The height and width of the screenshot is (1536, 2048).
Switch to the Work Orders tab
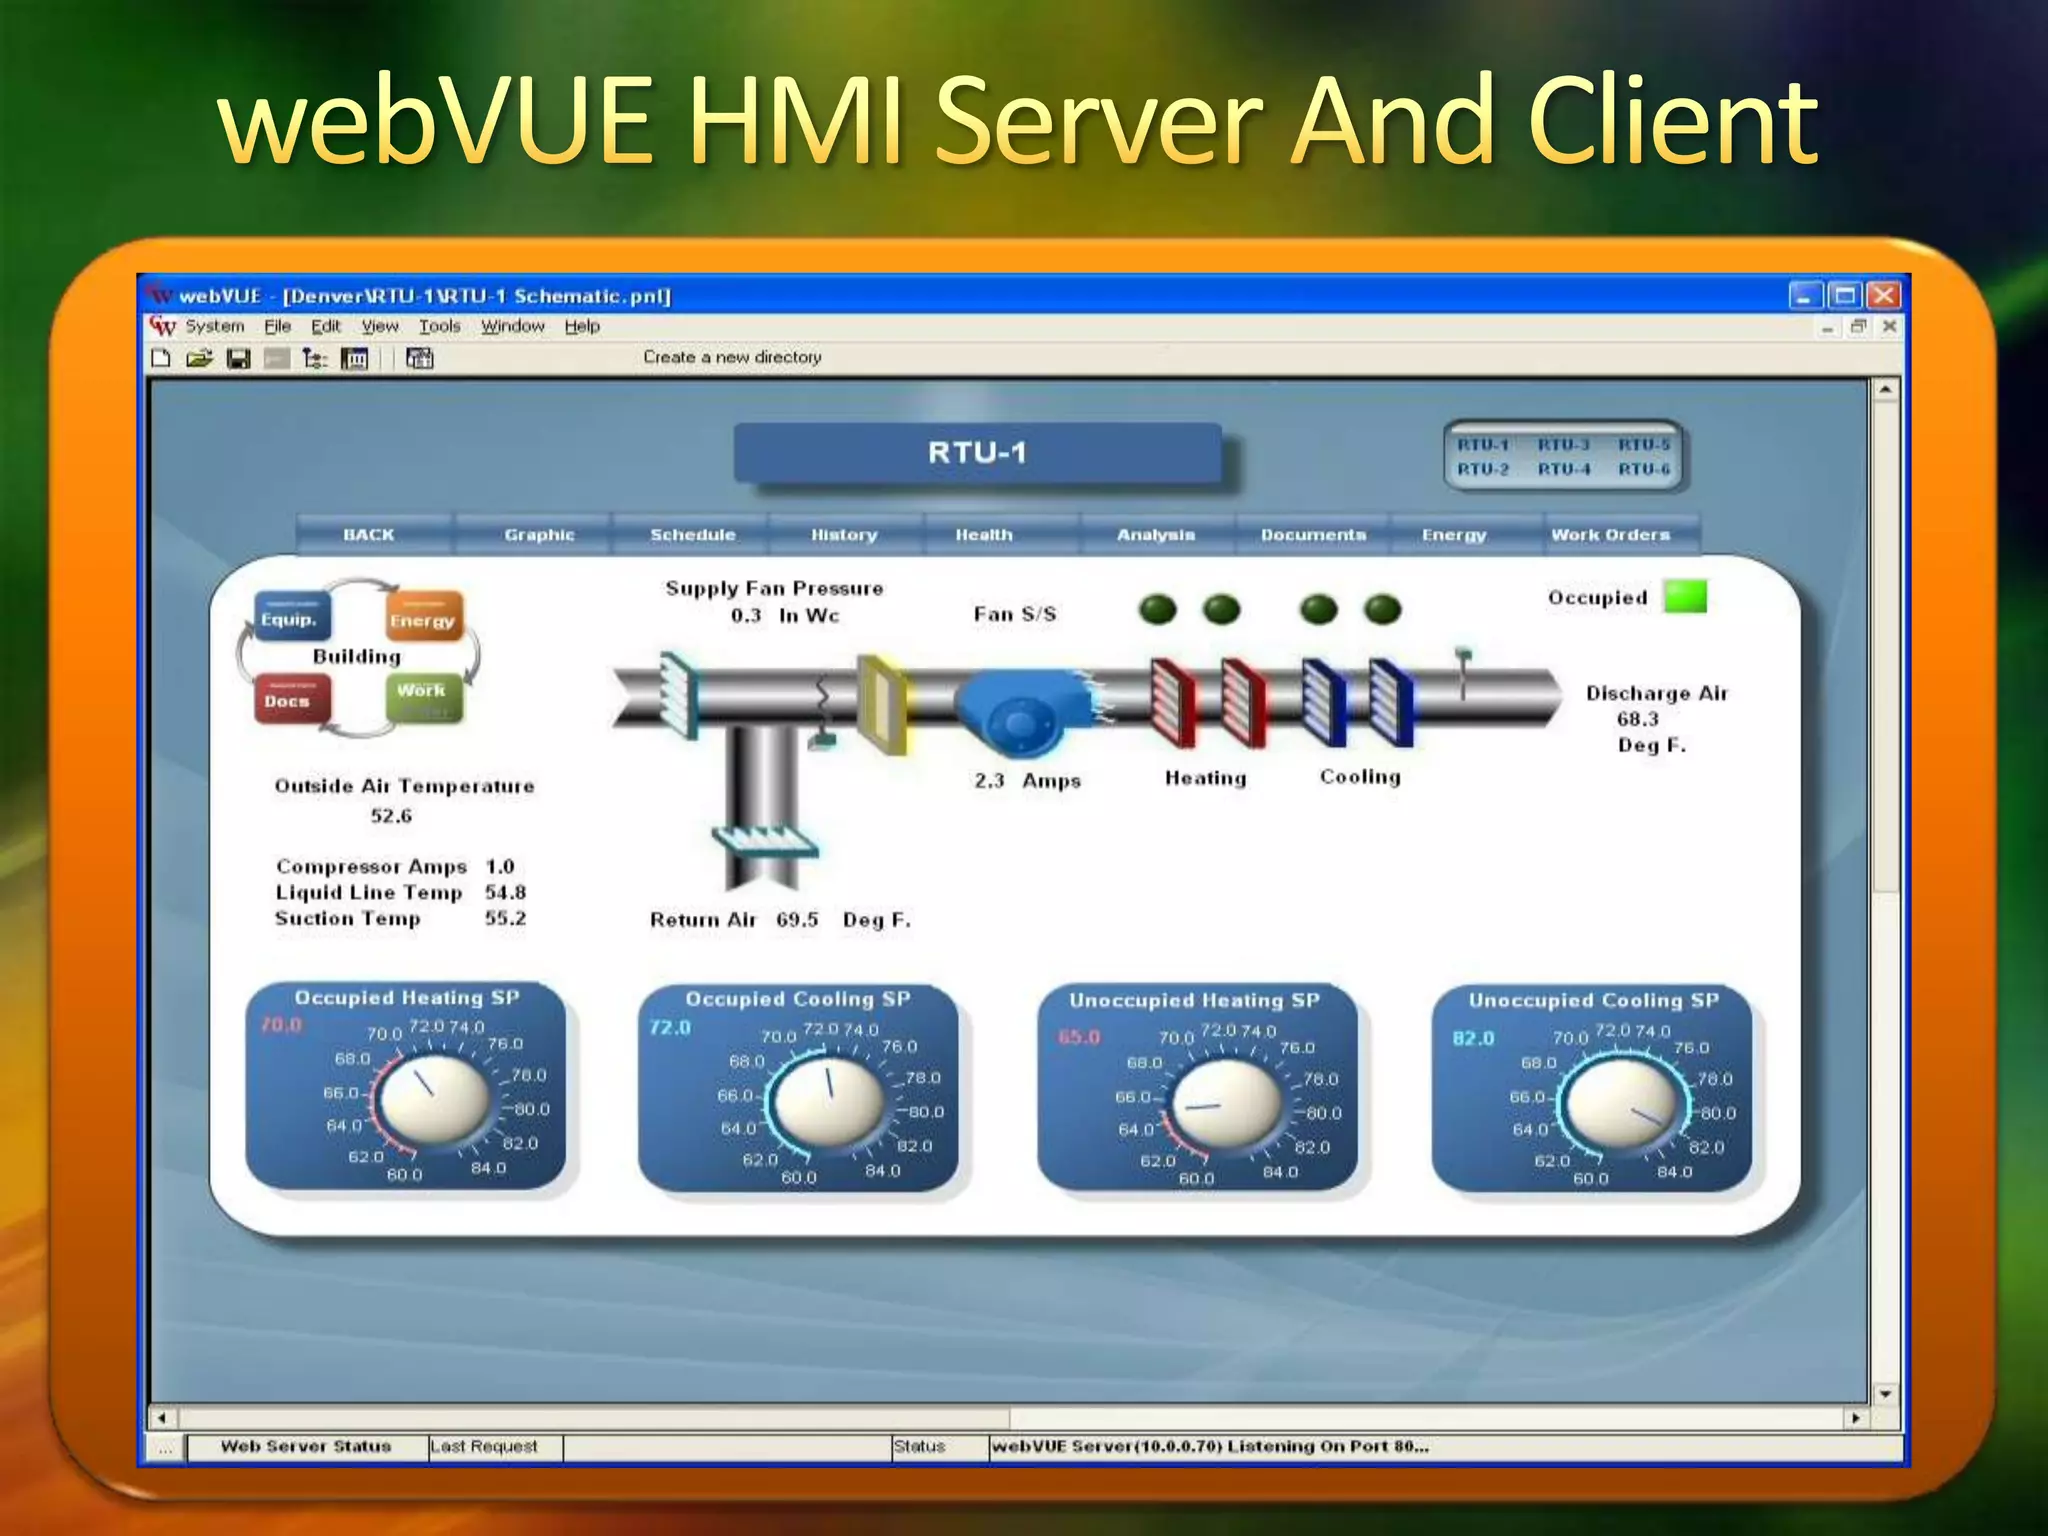coord(1610,535)
